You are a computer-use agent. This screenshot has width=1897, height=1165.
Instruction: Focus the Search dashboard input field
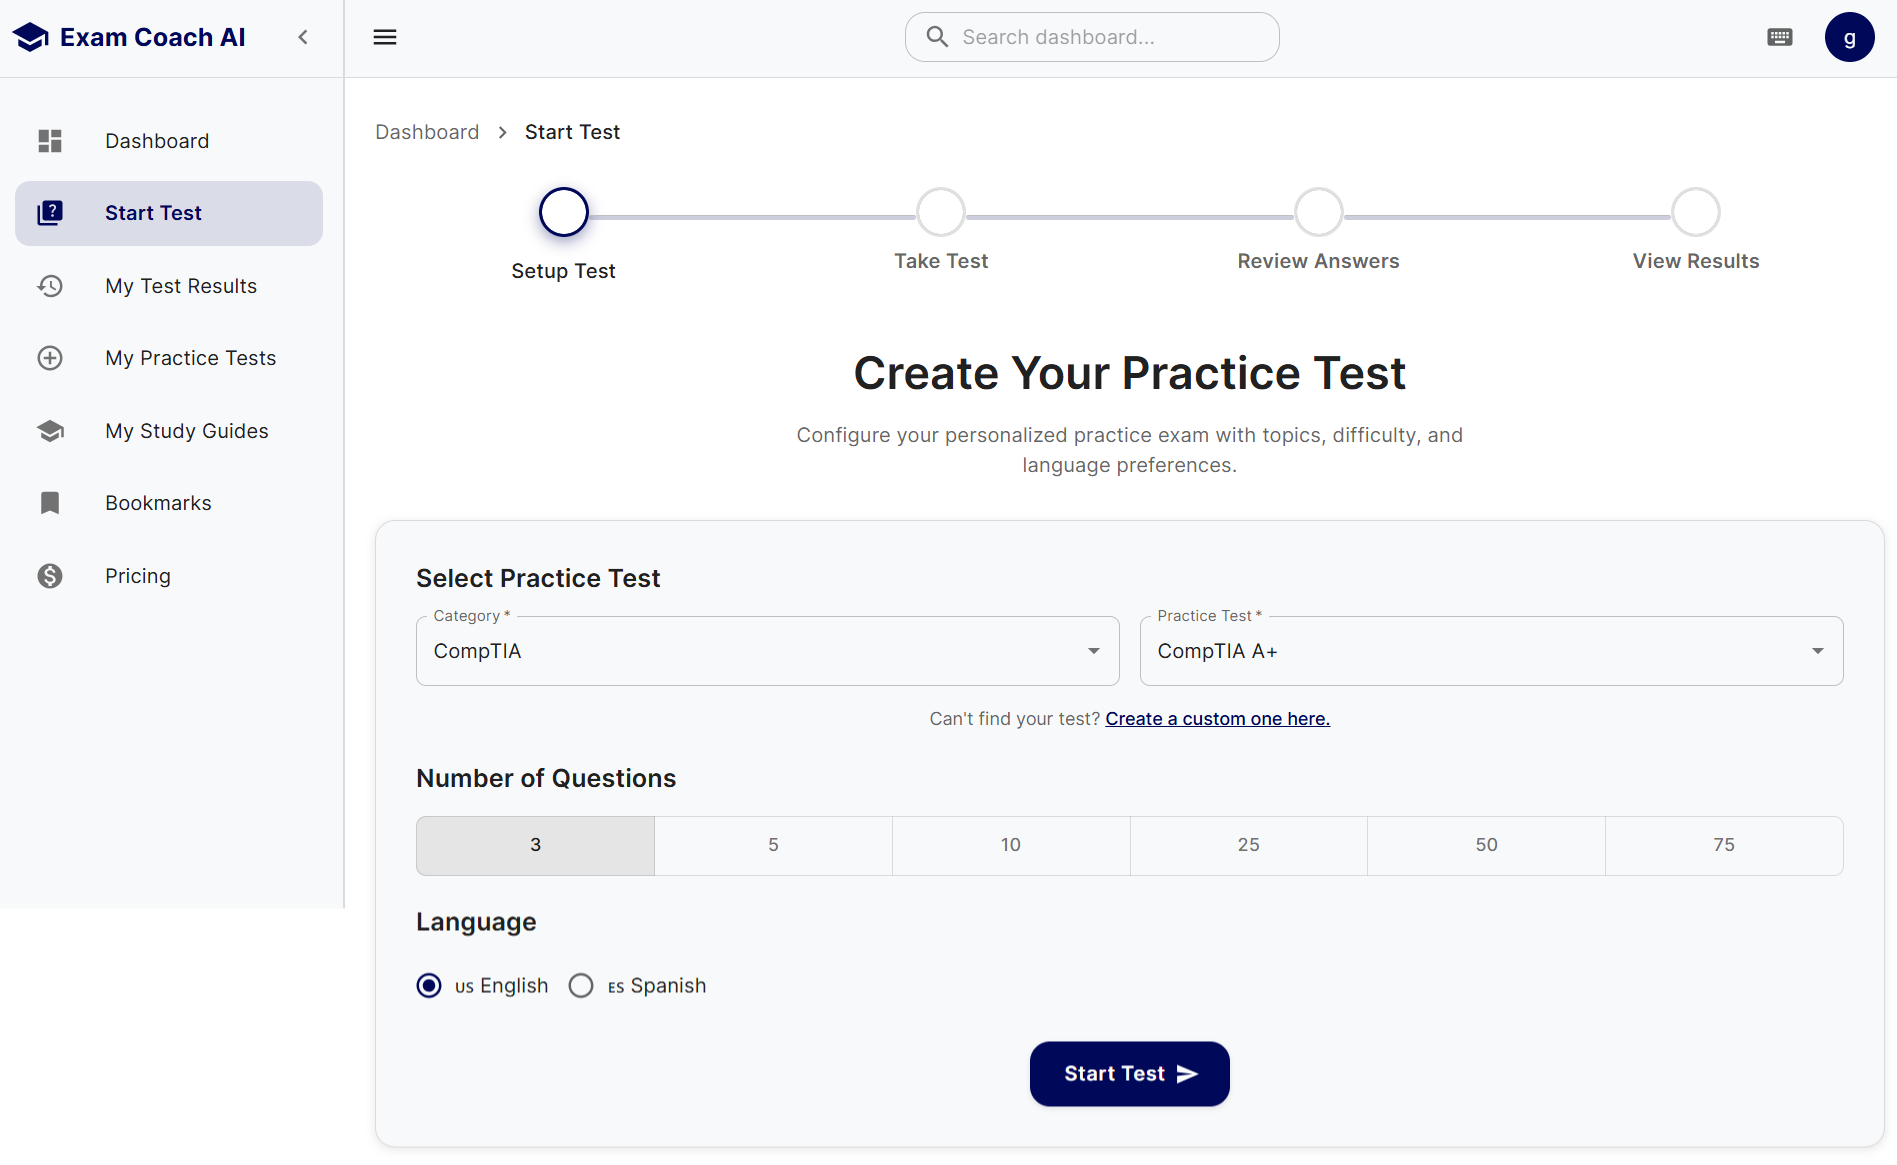tap(1092, 37)
